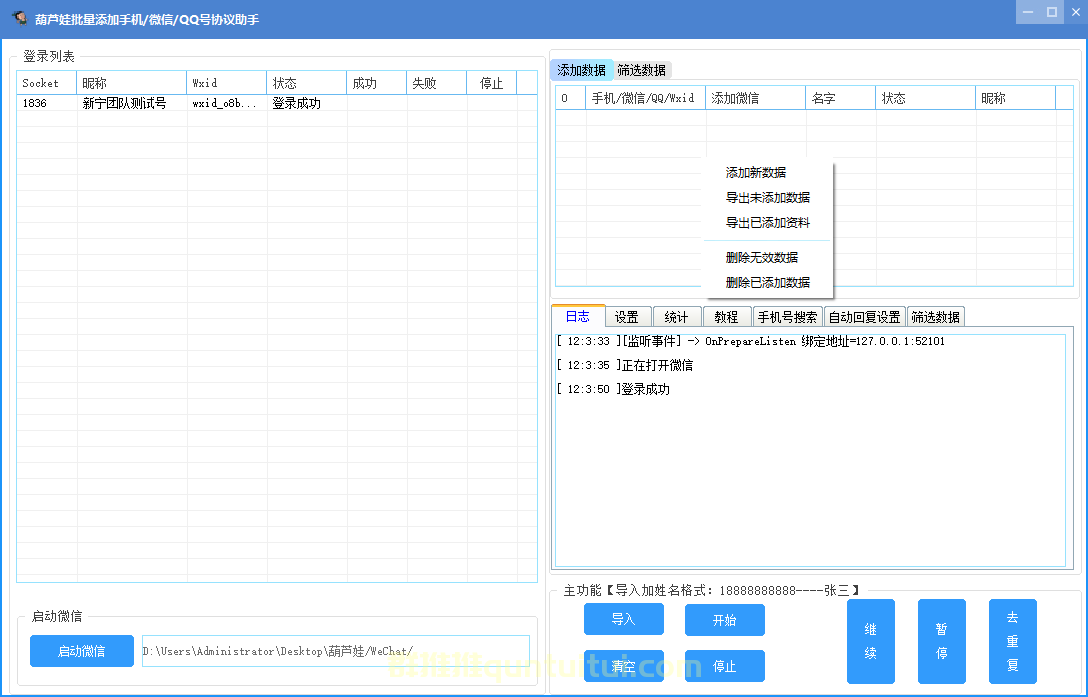The height and width of the screenshot is (697, 1088).
Task: Click the Wxid column header
Action: [226, 83]
